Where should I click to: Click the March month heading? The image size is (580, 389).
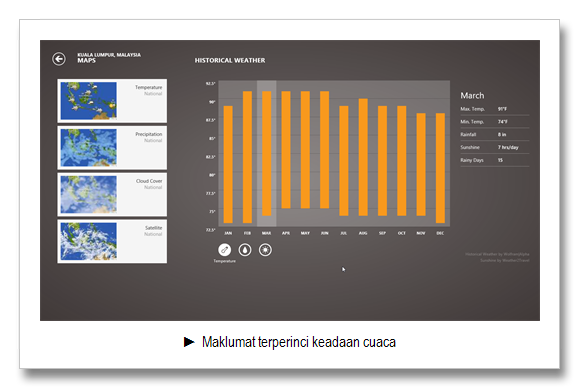472,95
